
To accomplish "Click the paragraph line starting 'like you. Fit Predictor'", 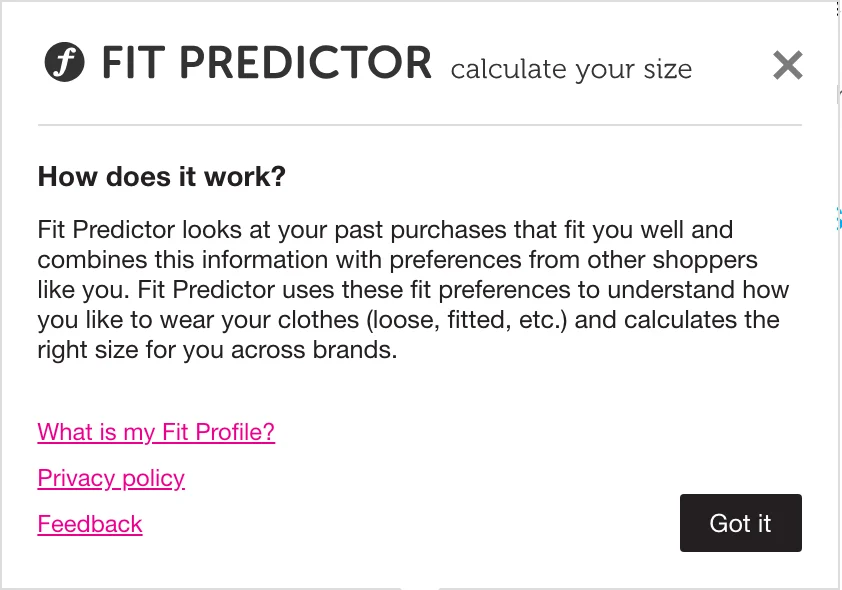I will point(413,290).
